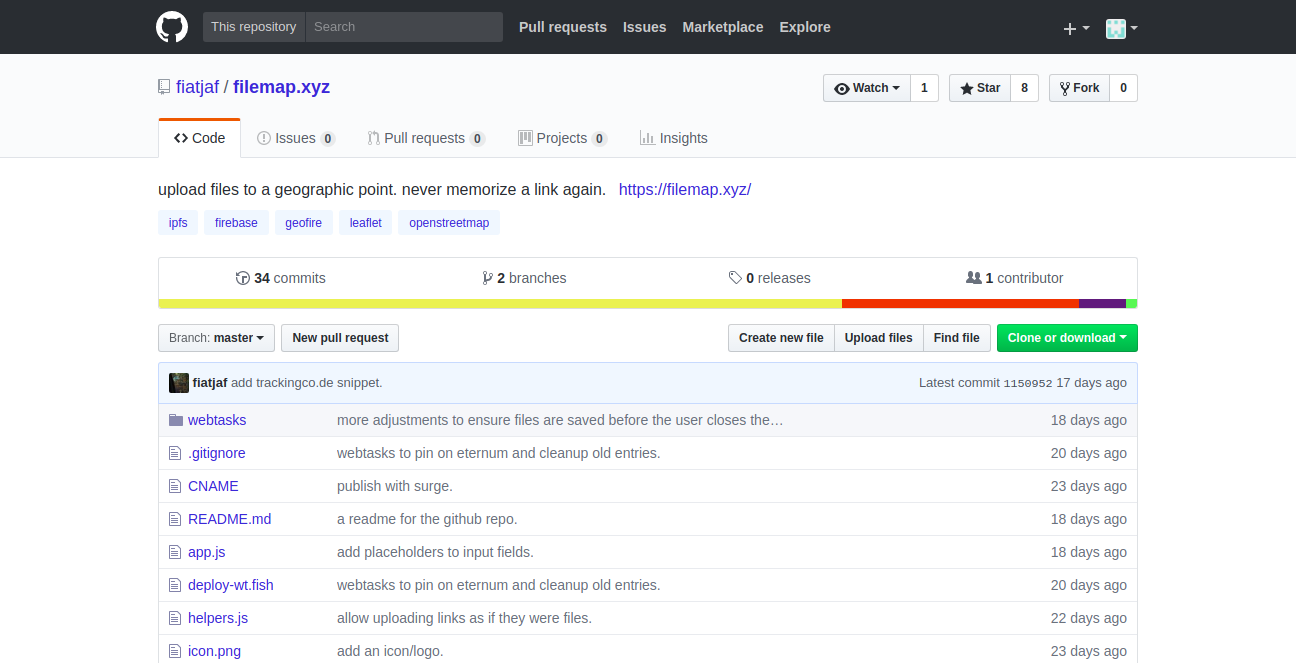Viewport: 1296px width, 663px height.
Task: Click the releases tag icon
Action: coord(735,278)
